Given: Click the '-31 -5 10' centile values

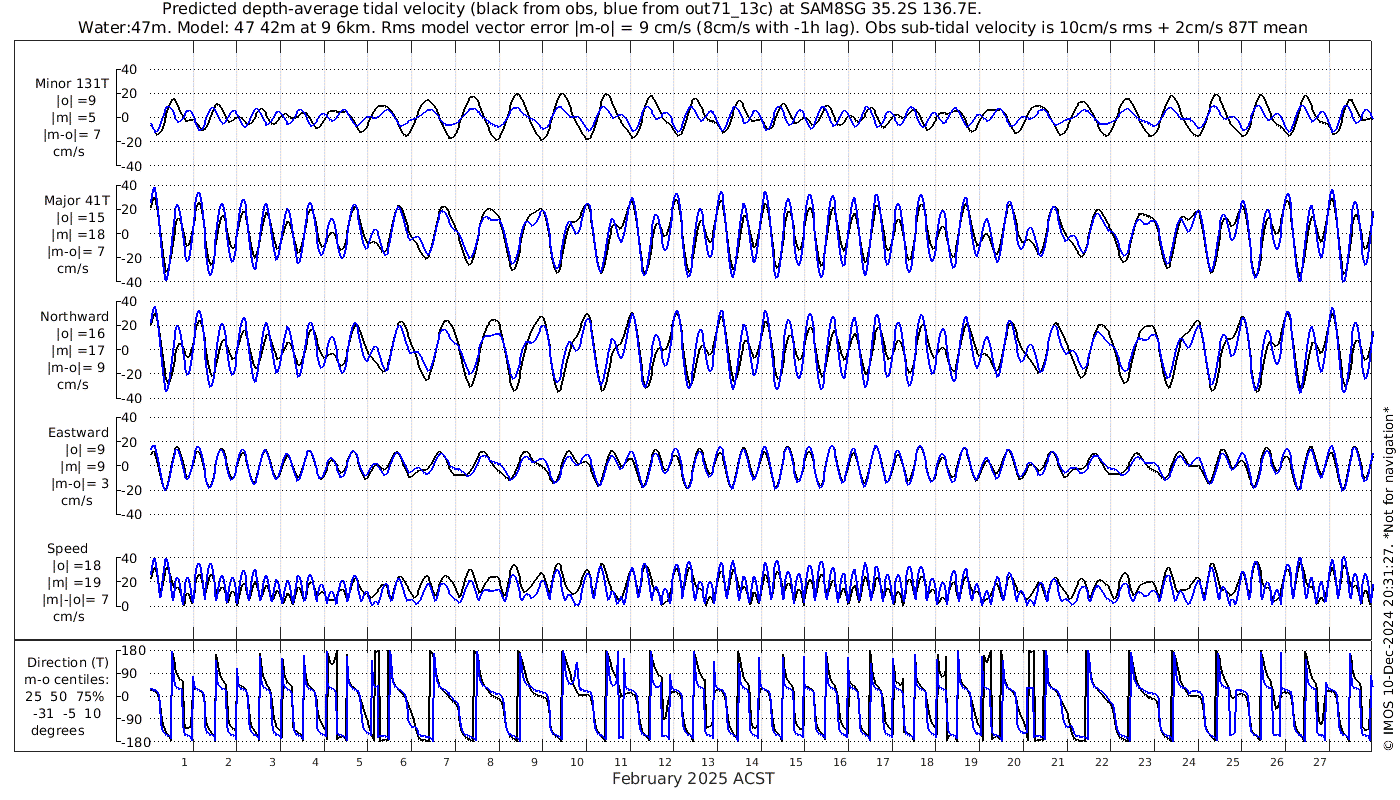Looking at the screenshot, I should (x=67, y=713).
